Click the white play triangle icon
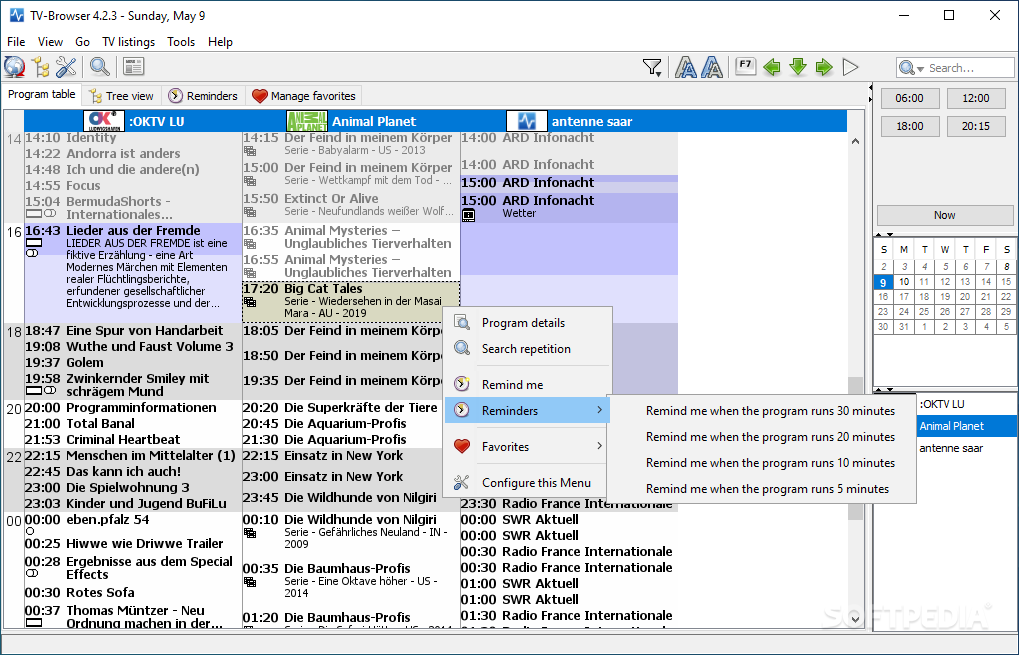This screenshot has width=1019, height=655. pyautogui.click(x=850, y=67)
